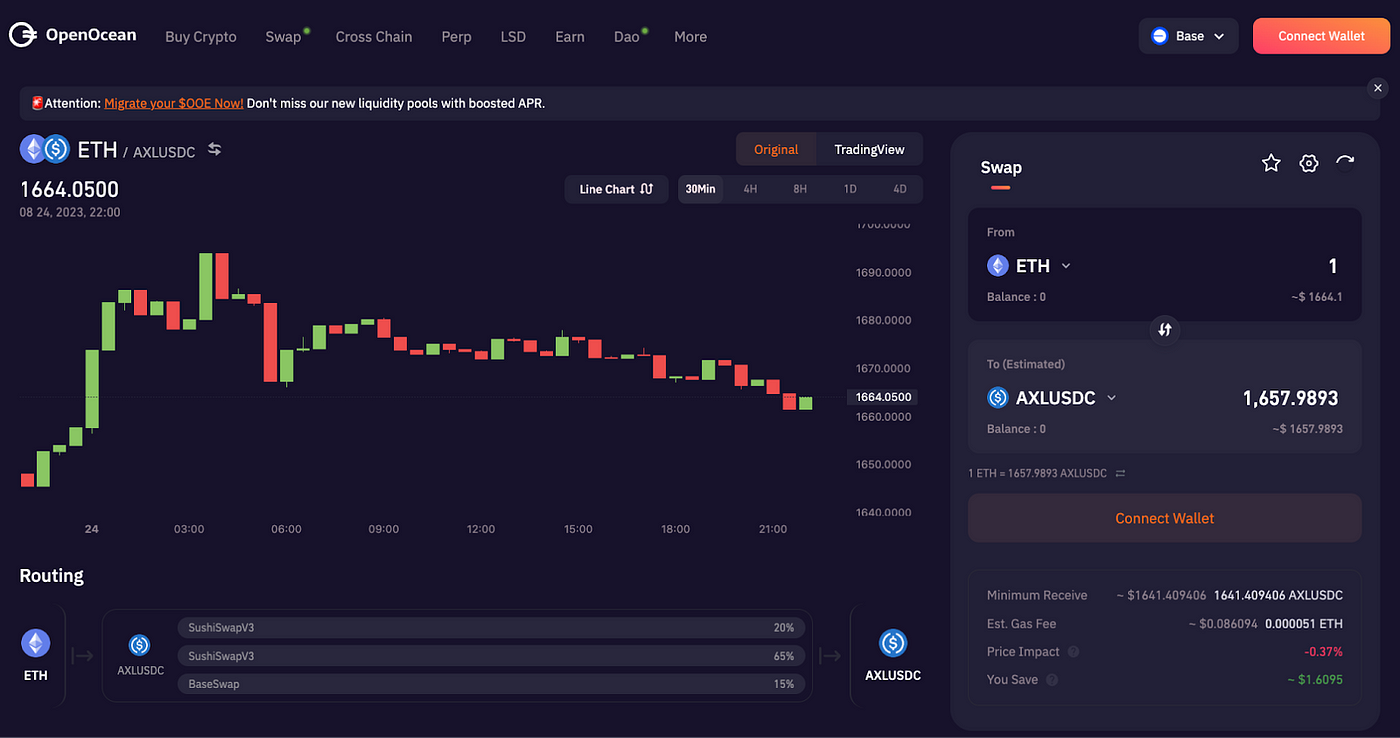Click the Routing heading

coord(52,576)
